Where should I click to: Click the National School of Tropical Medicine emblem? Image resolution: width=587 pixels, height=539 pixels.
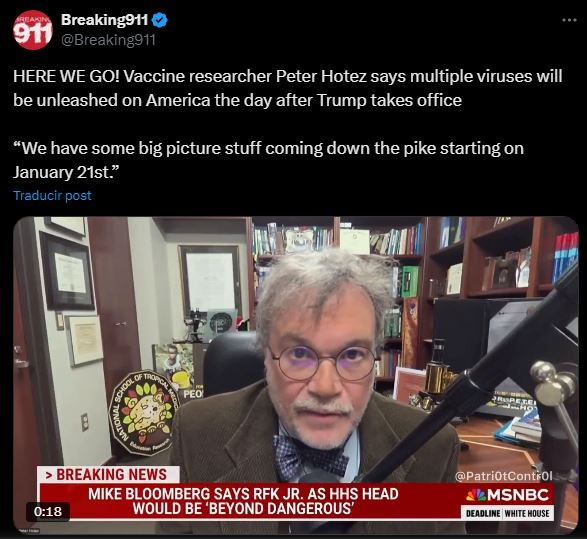point(144,412)
